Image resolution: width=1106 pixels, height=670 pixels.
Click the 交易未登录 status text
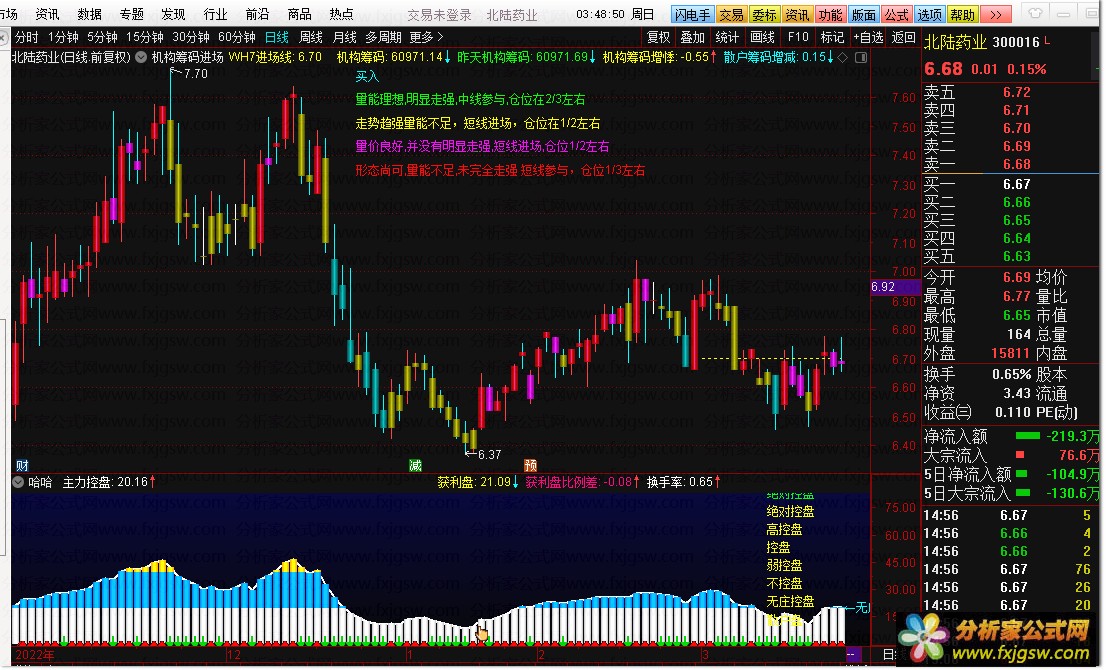click(x=439, y=15)
